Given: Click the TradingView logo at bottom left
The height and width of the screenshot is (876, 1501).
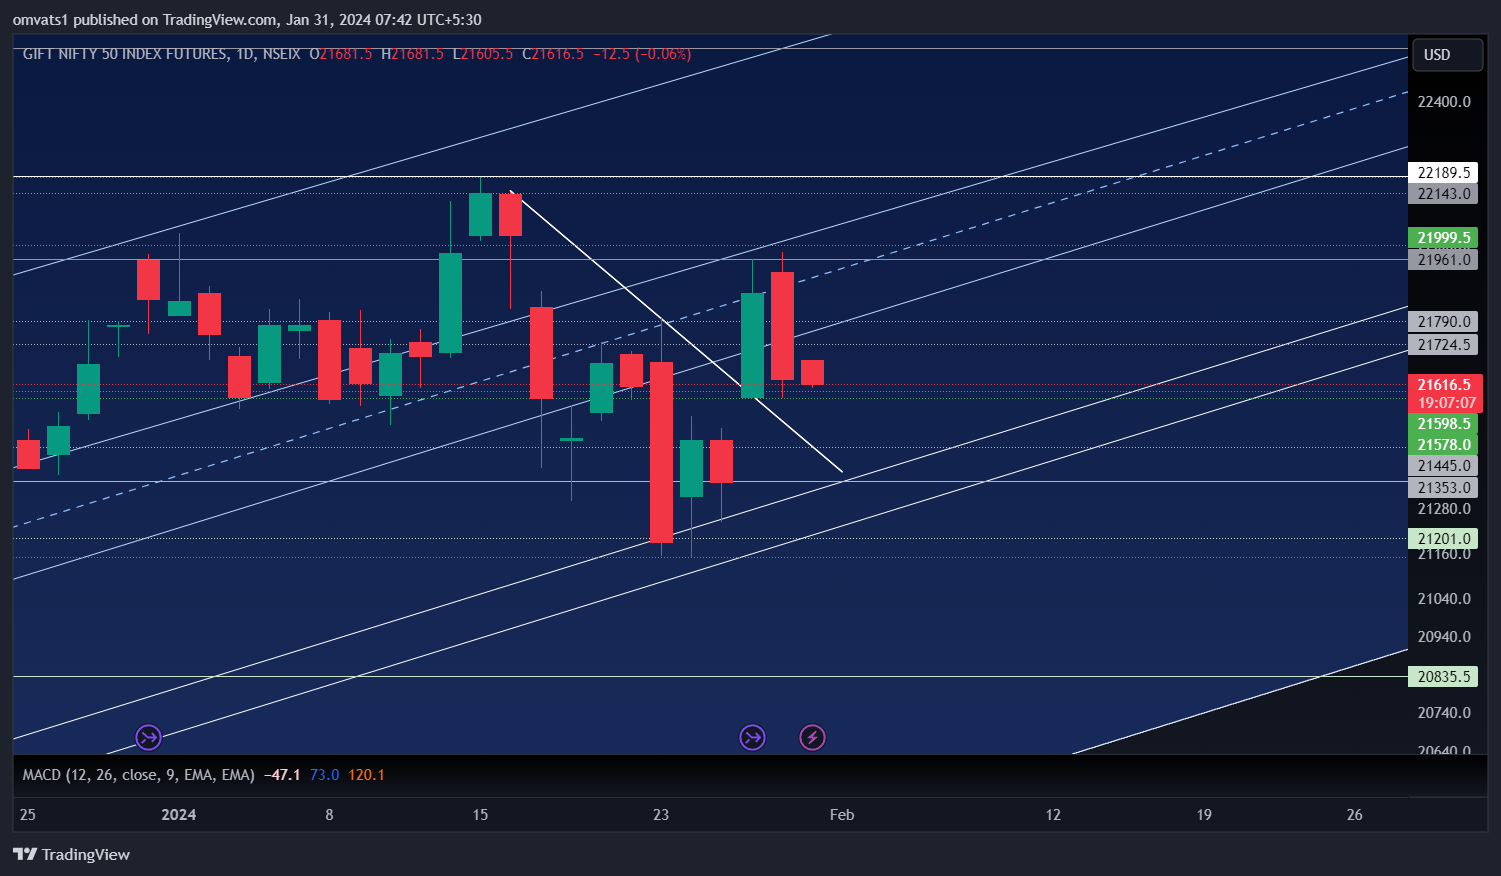Looking at the screenshot, I should point(71,854).
